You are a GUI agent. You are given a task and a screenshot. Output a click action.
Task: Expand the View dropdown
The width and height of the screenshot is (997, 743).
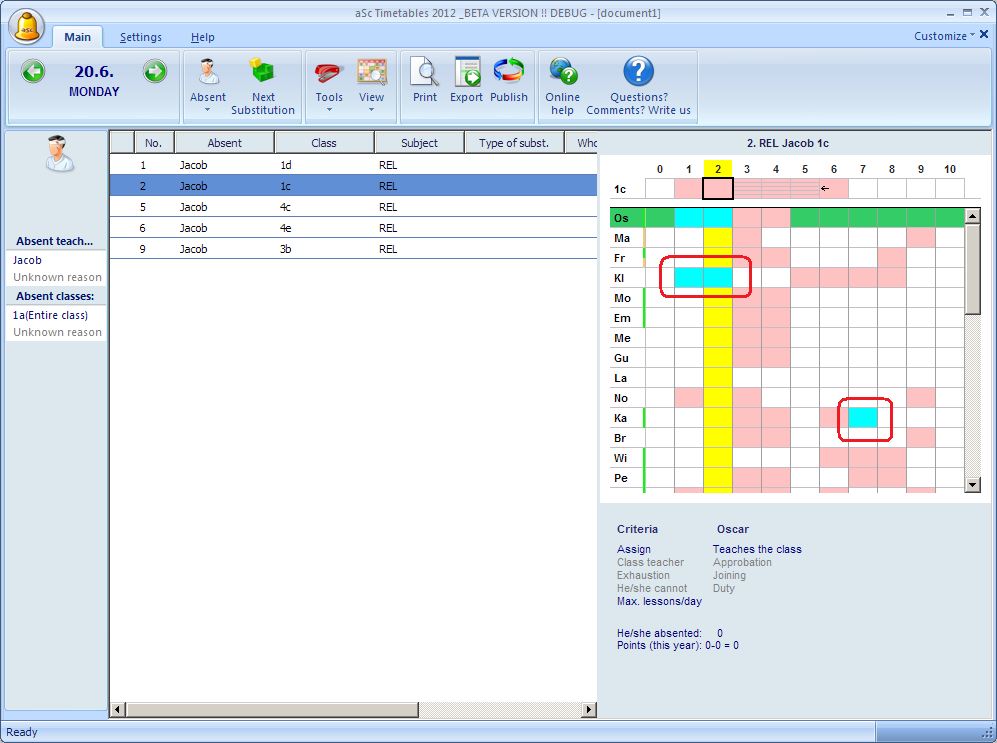(x=371, y=109)
